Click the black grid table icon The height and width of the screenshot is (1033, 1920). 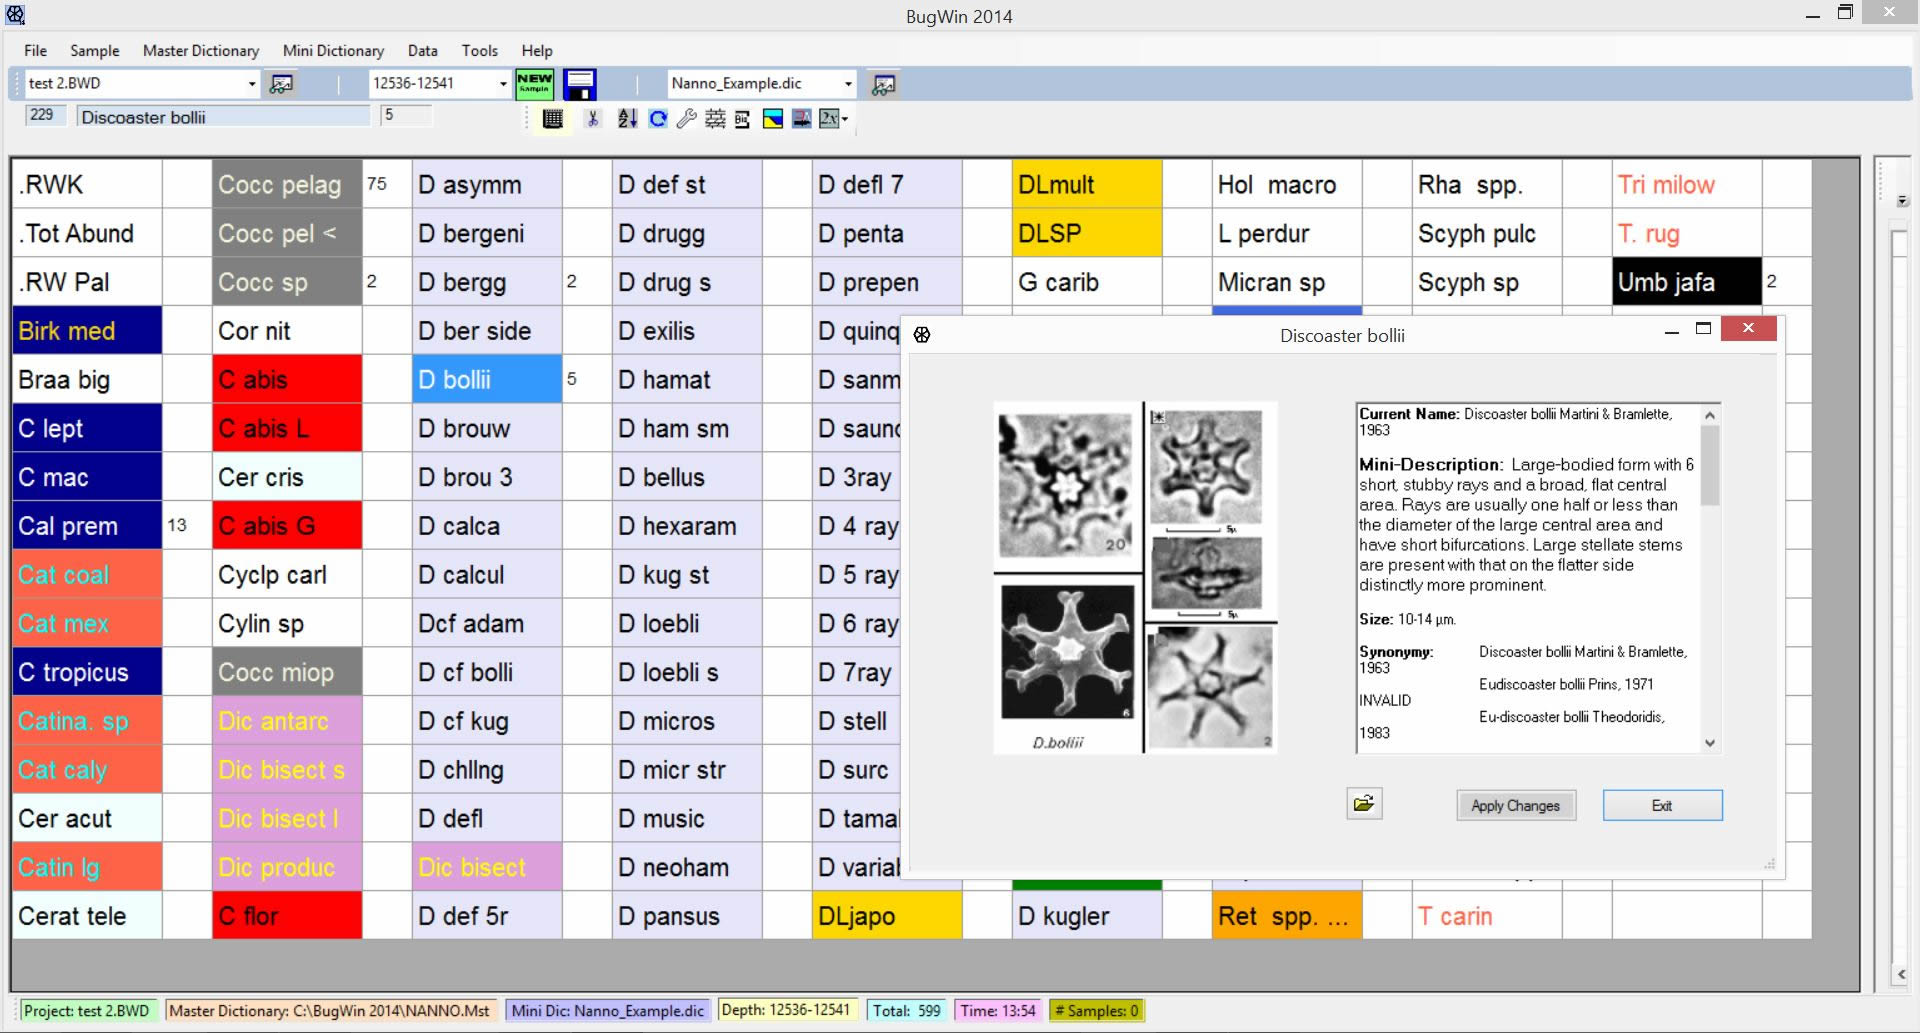[x=552, y=119]
